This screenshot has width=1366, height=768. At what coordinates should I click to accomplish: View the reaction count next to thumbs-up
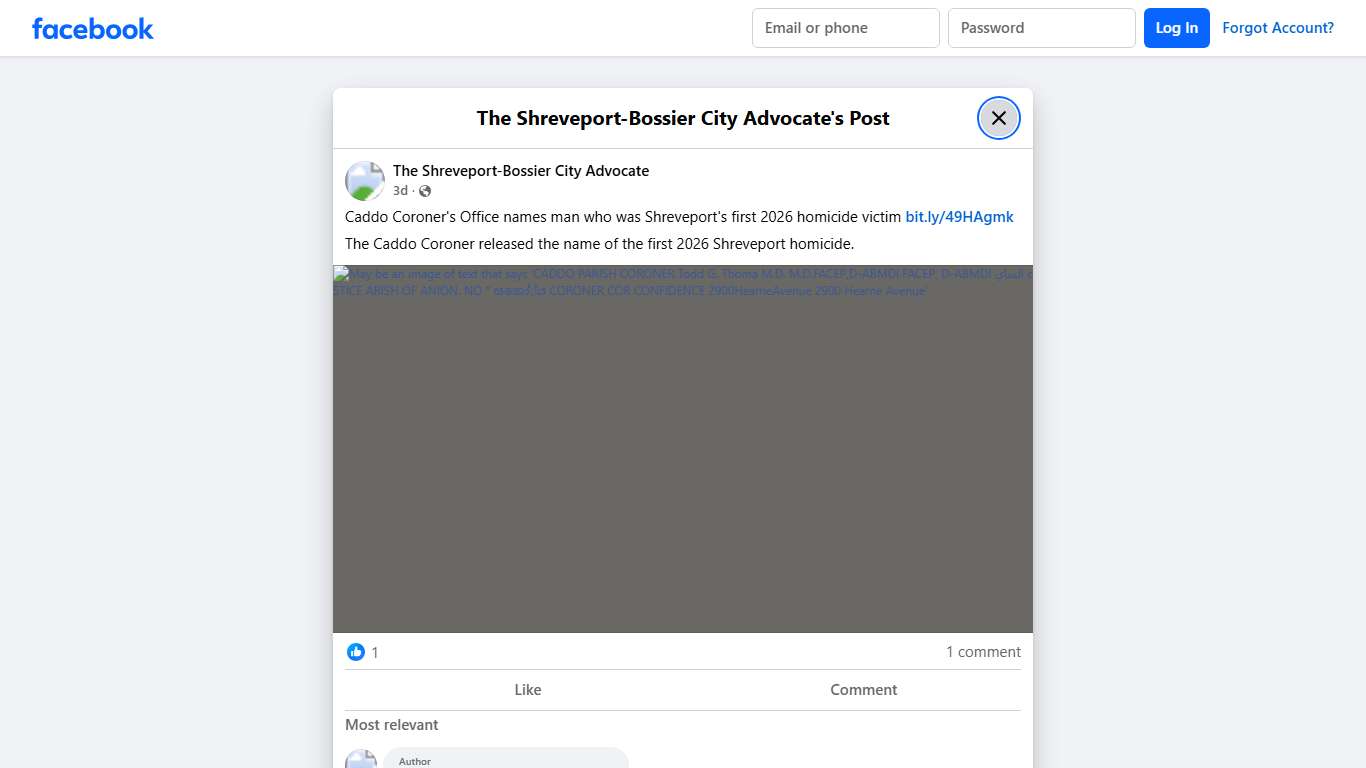375,653
